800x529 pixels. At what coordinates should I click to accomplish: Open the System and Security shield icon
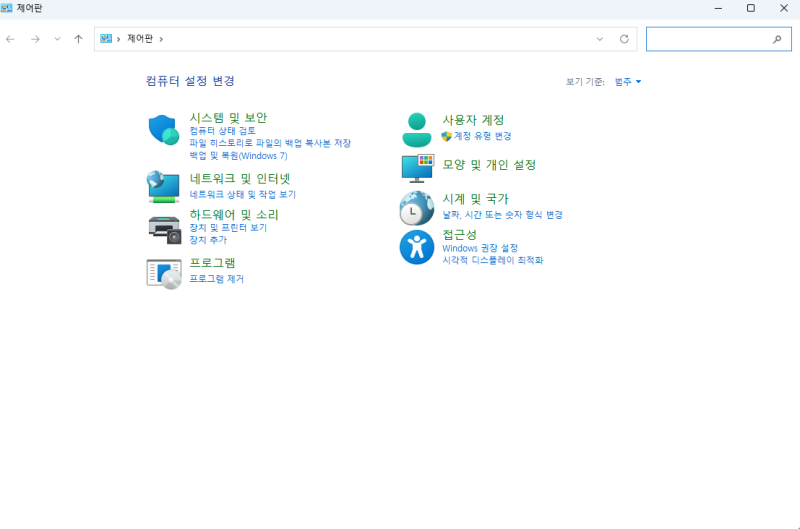[x=164, y=130]
